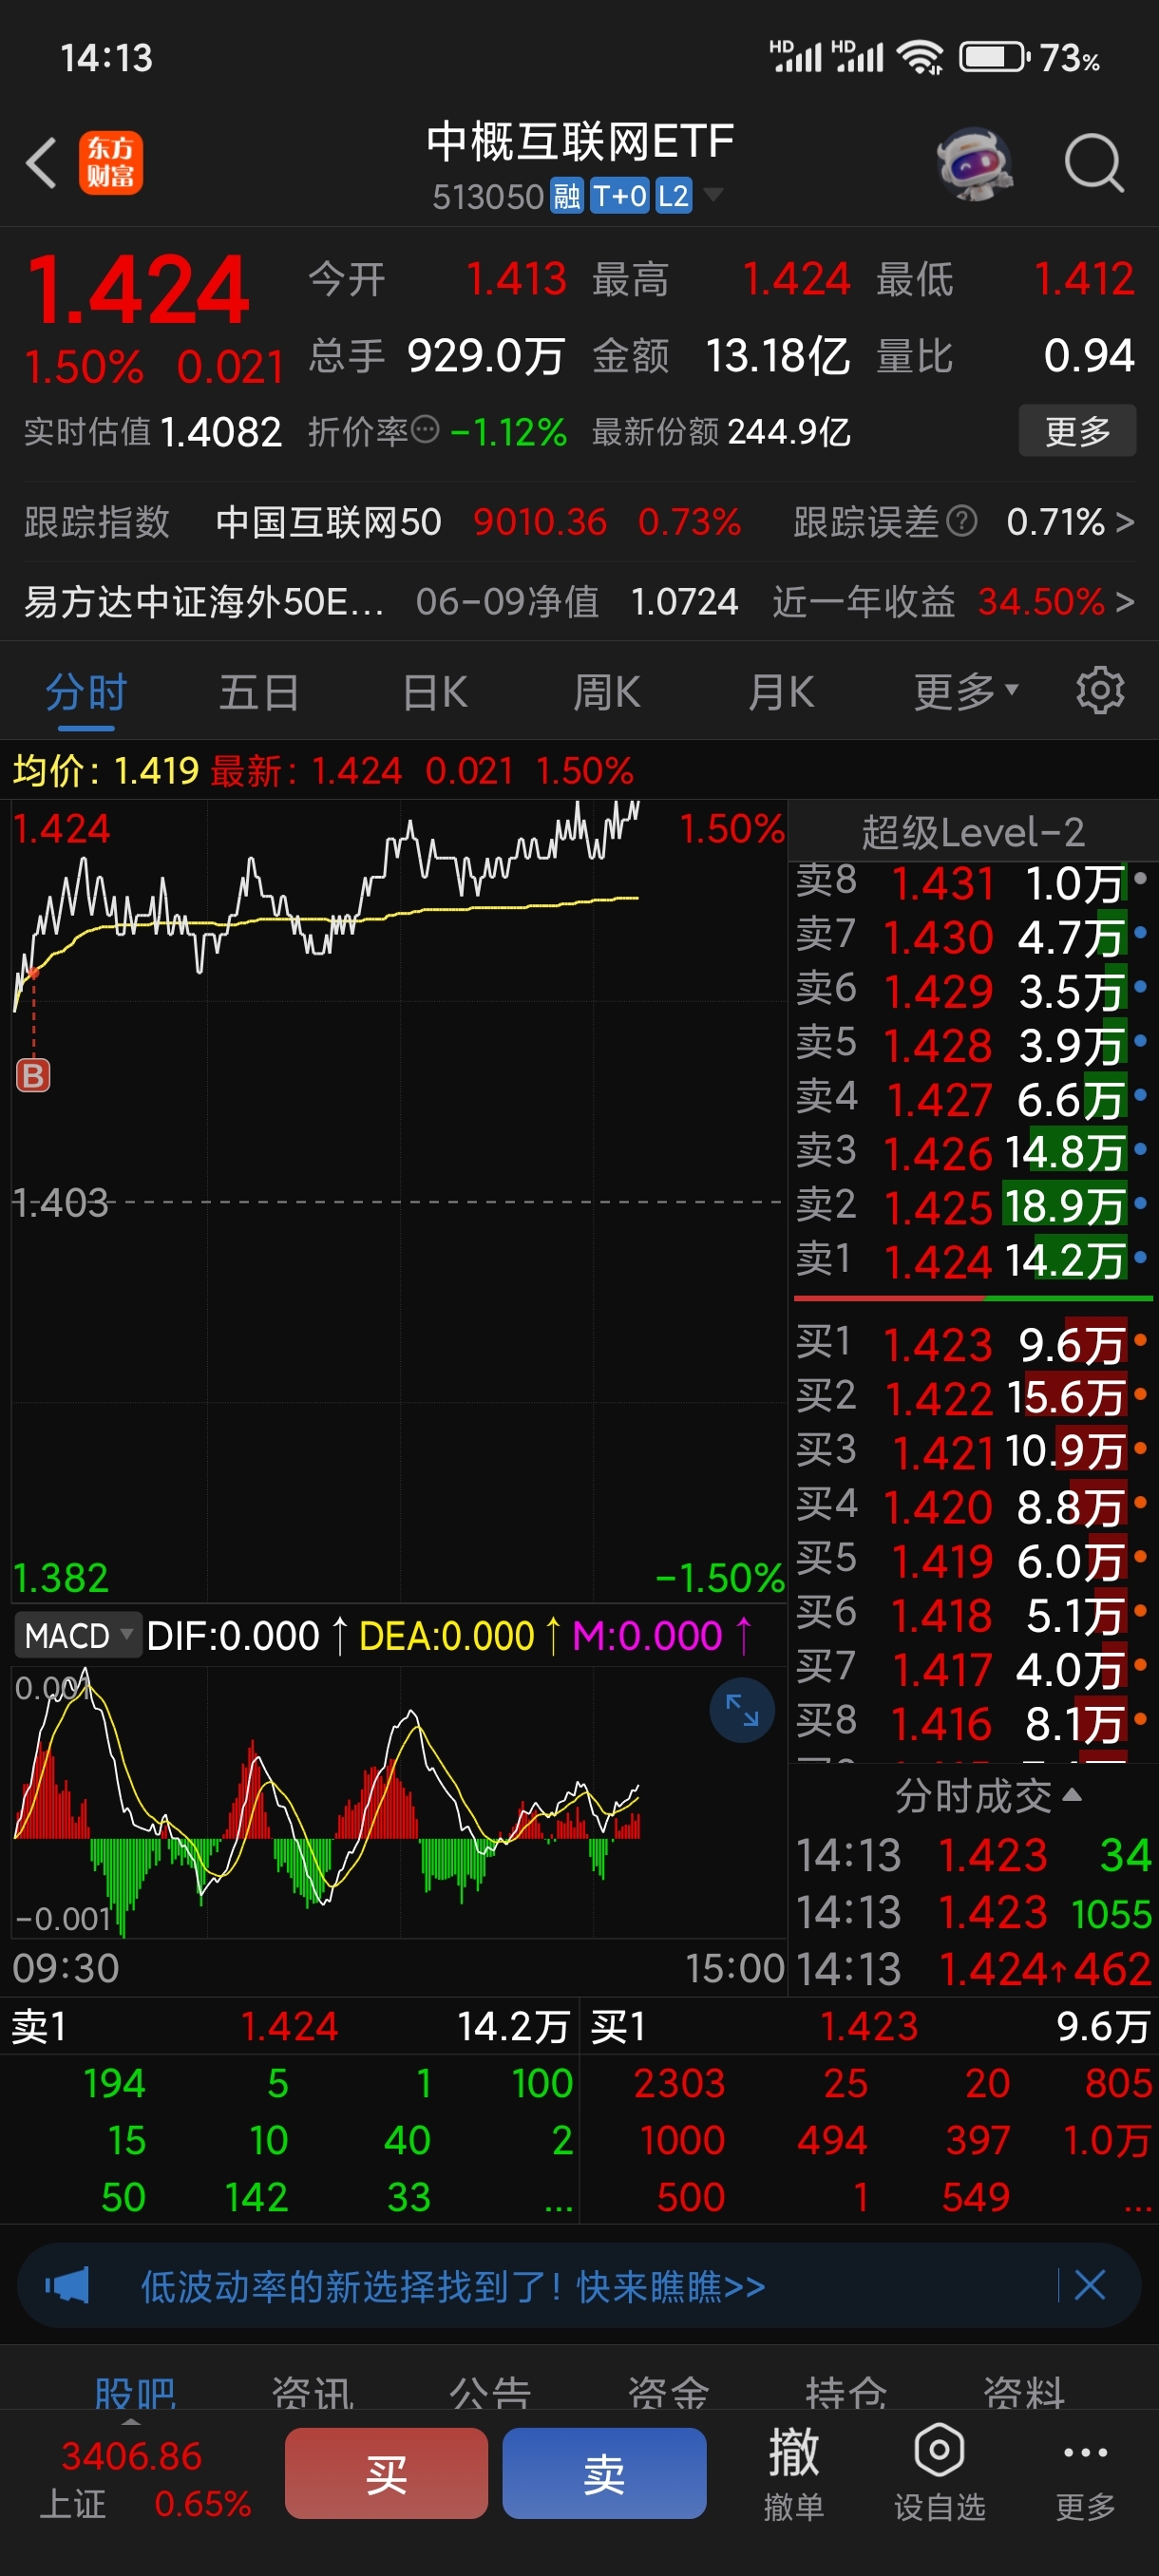Open the 东方财富 logo icon
The height and width of the screenshot is (2576, 1159).
pyautogui.click(x=111, y=163)
